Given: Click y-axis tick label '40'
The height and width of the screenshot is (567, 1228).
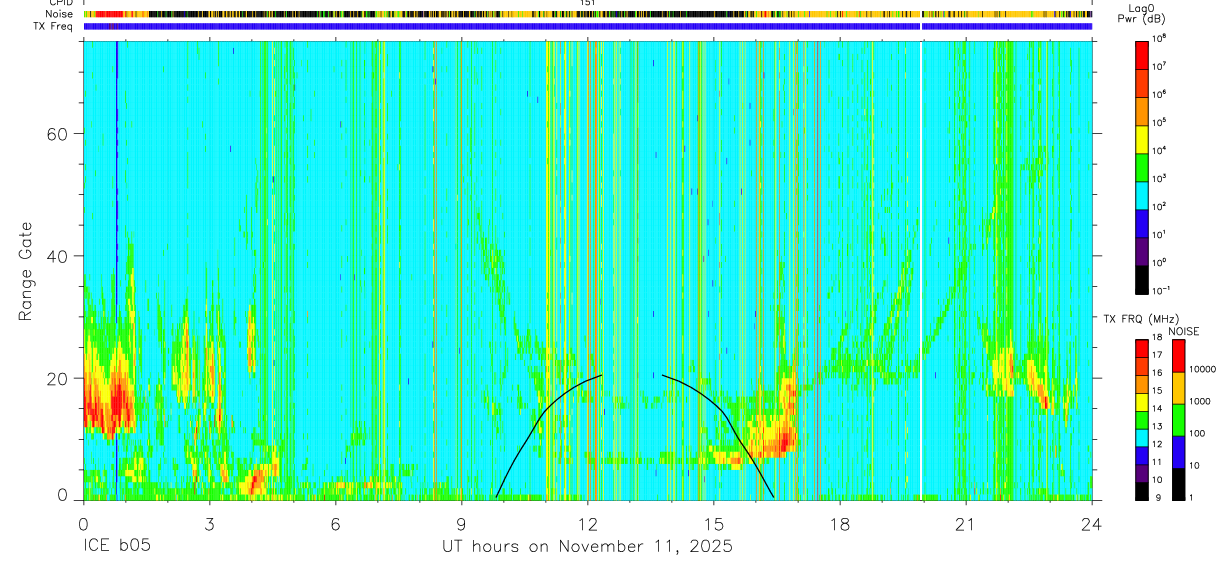Looking at the screenshot, I should (x=59, y=256).
